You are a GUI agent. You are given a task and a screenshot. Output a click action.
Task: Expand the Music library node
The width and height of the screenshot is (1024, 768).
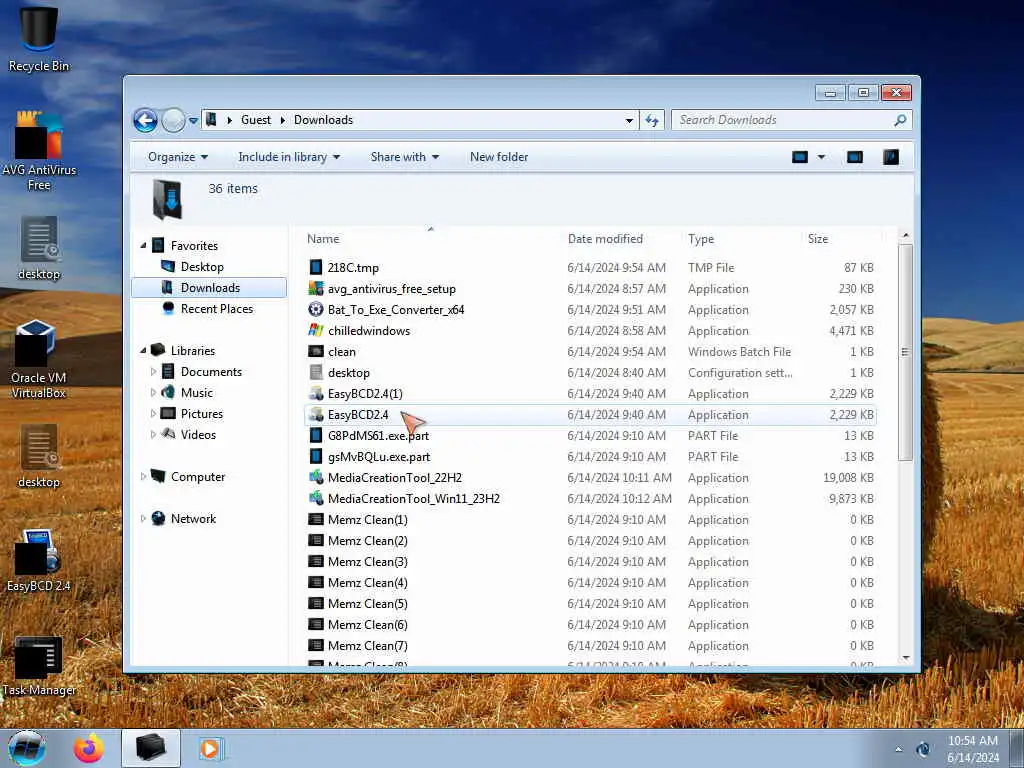coord(153,392)
